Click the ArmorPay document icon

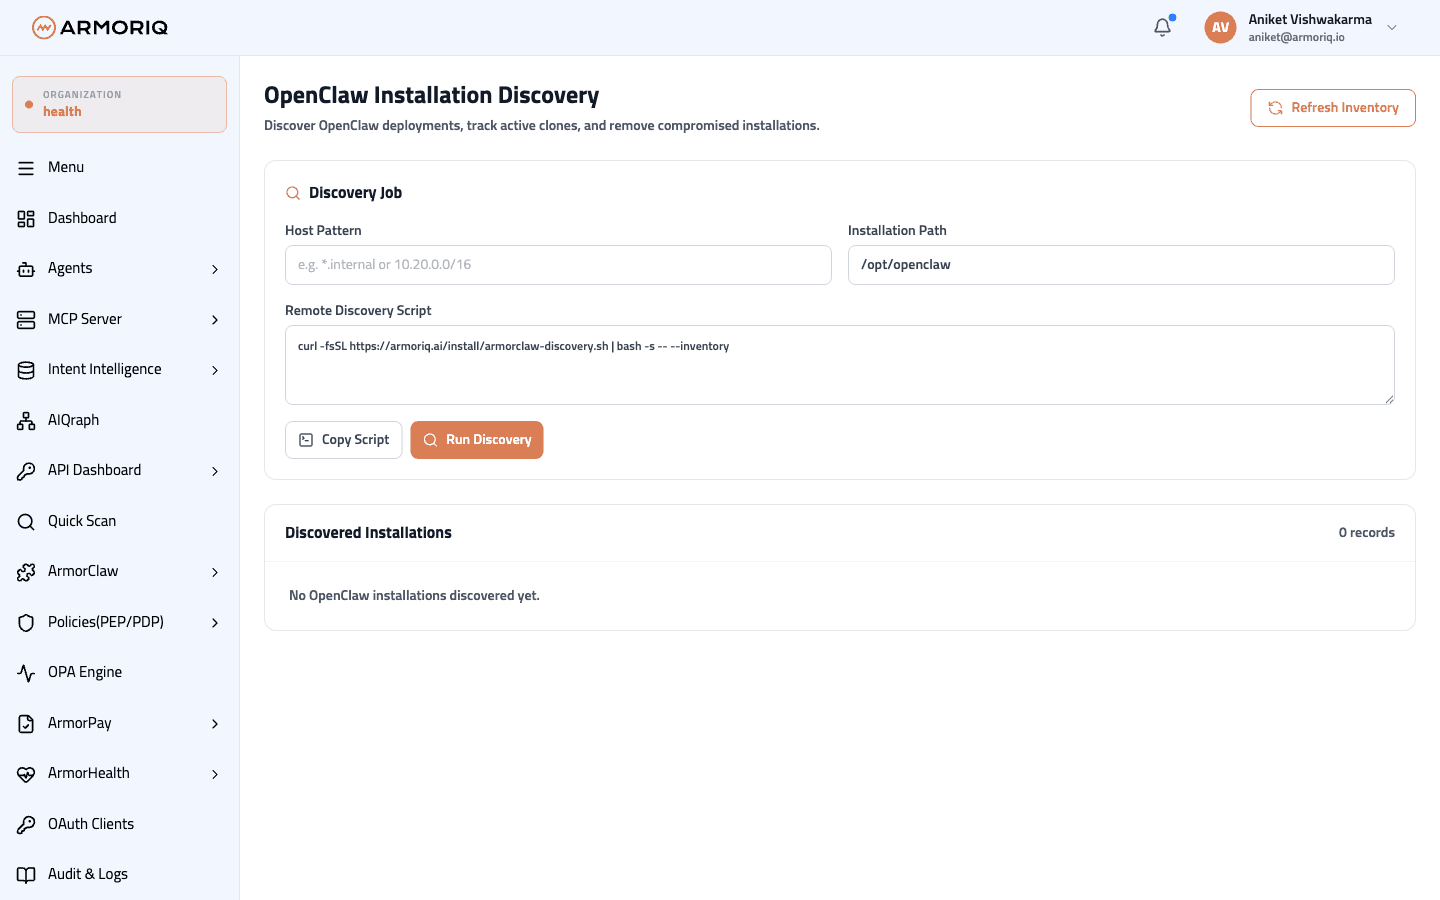click(x=26, y=723)
